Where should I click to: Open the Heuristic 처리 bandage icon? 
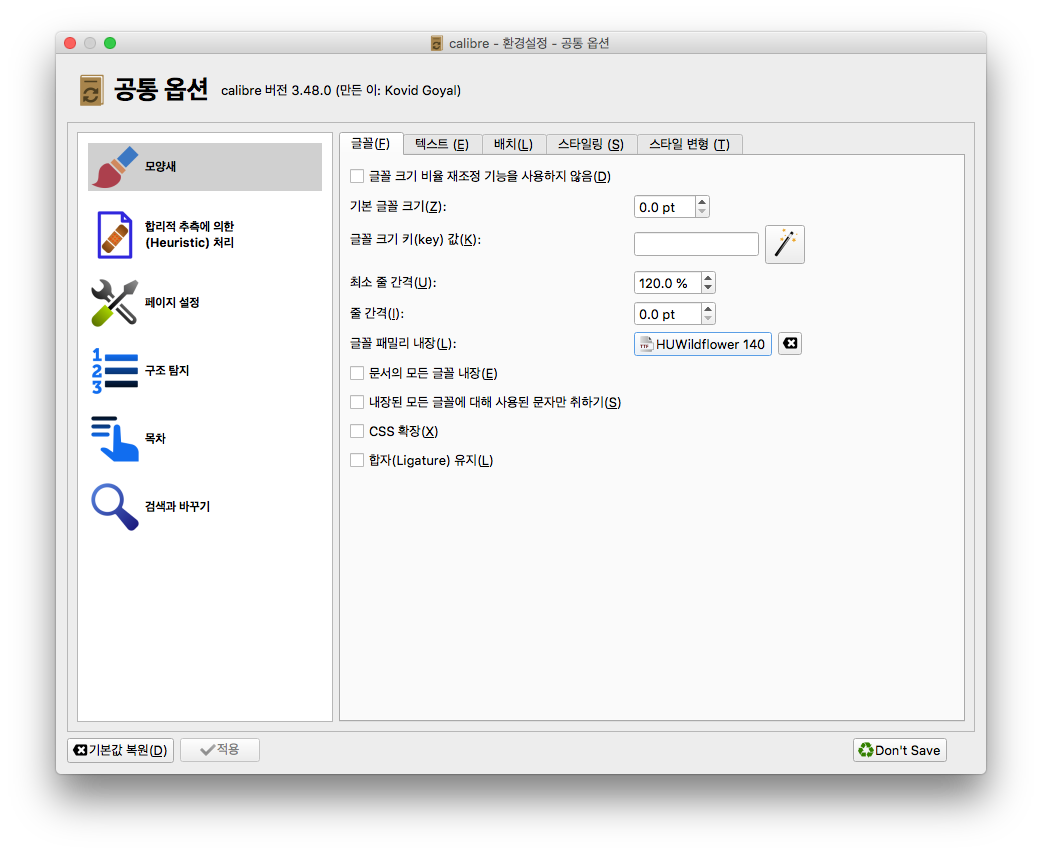click(115, 235)
